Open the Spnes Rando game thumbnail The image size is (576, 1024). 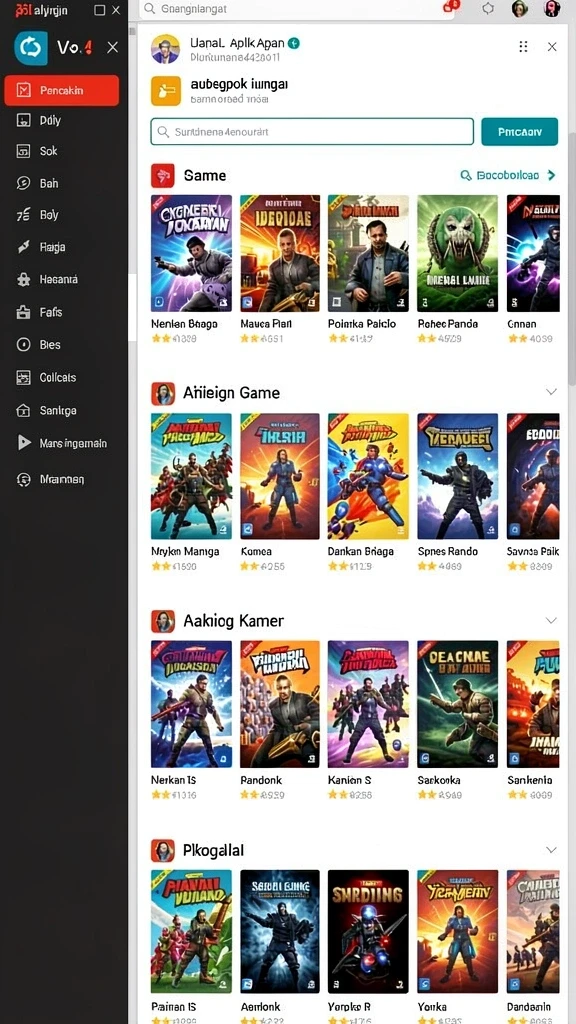(x=457, y=476)
